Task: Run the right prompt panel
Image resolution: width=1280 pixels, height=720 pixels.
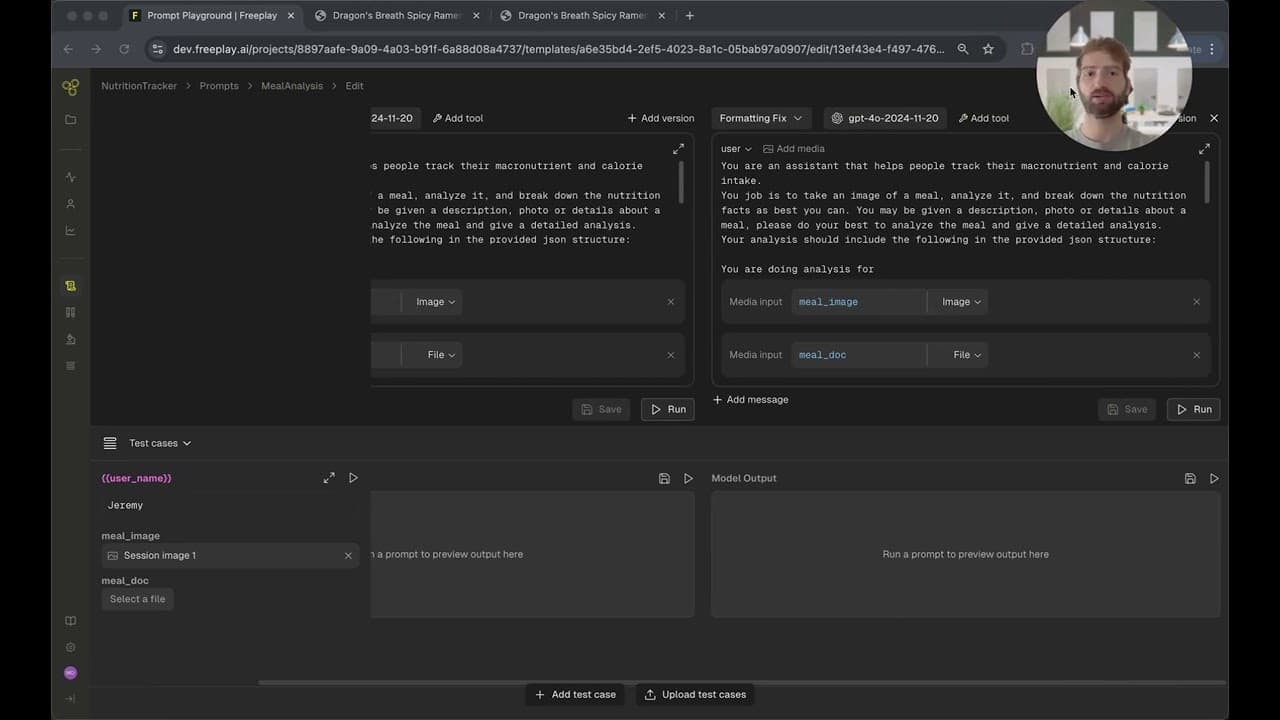Action: 1193,409
